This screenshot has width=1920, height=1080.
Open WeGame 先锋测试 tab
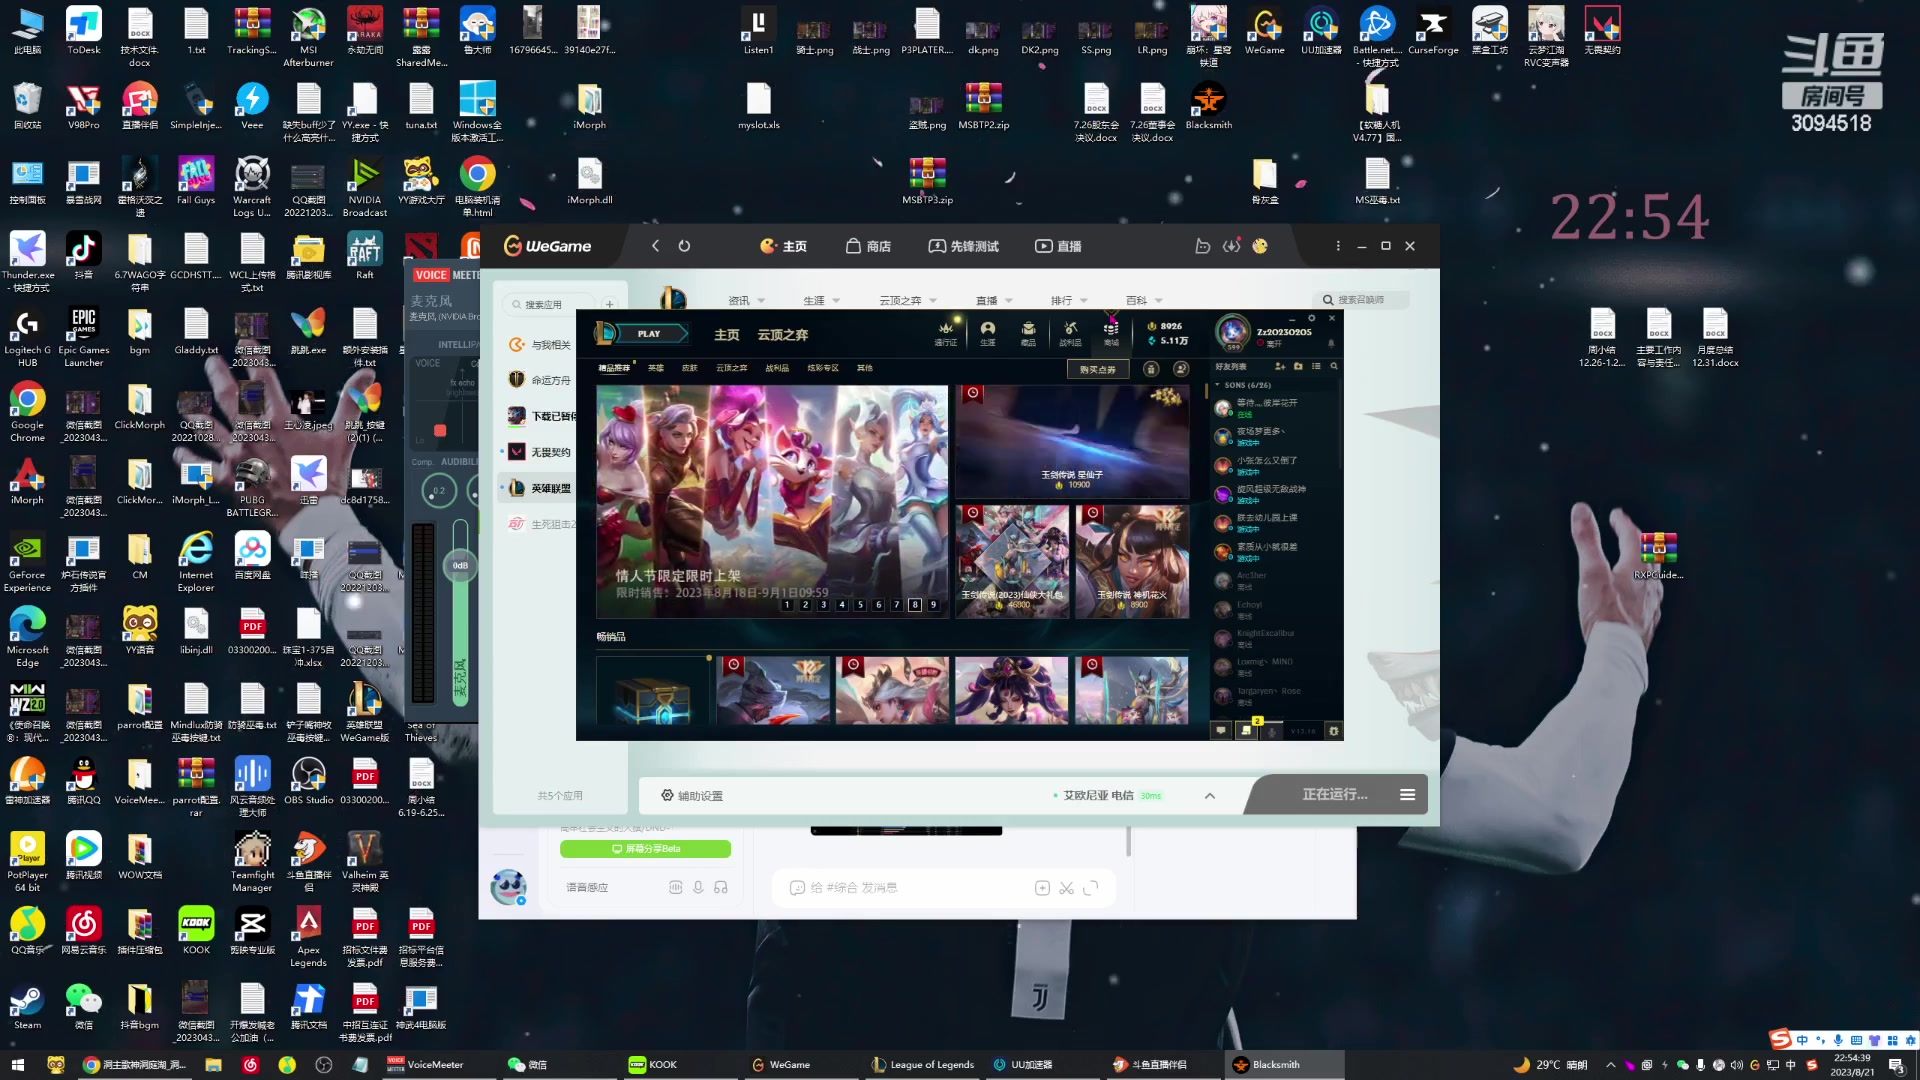pos(963,246)
